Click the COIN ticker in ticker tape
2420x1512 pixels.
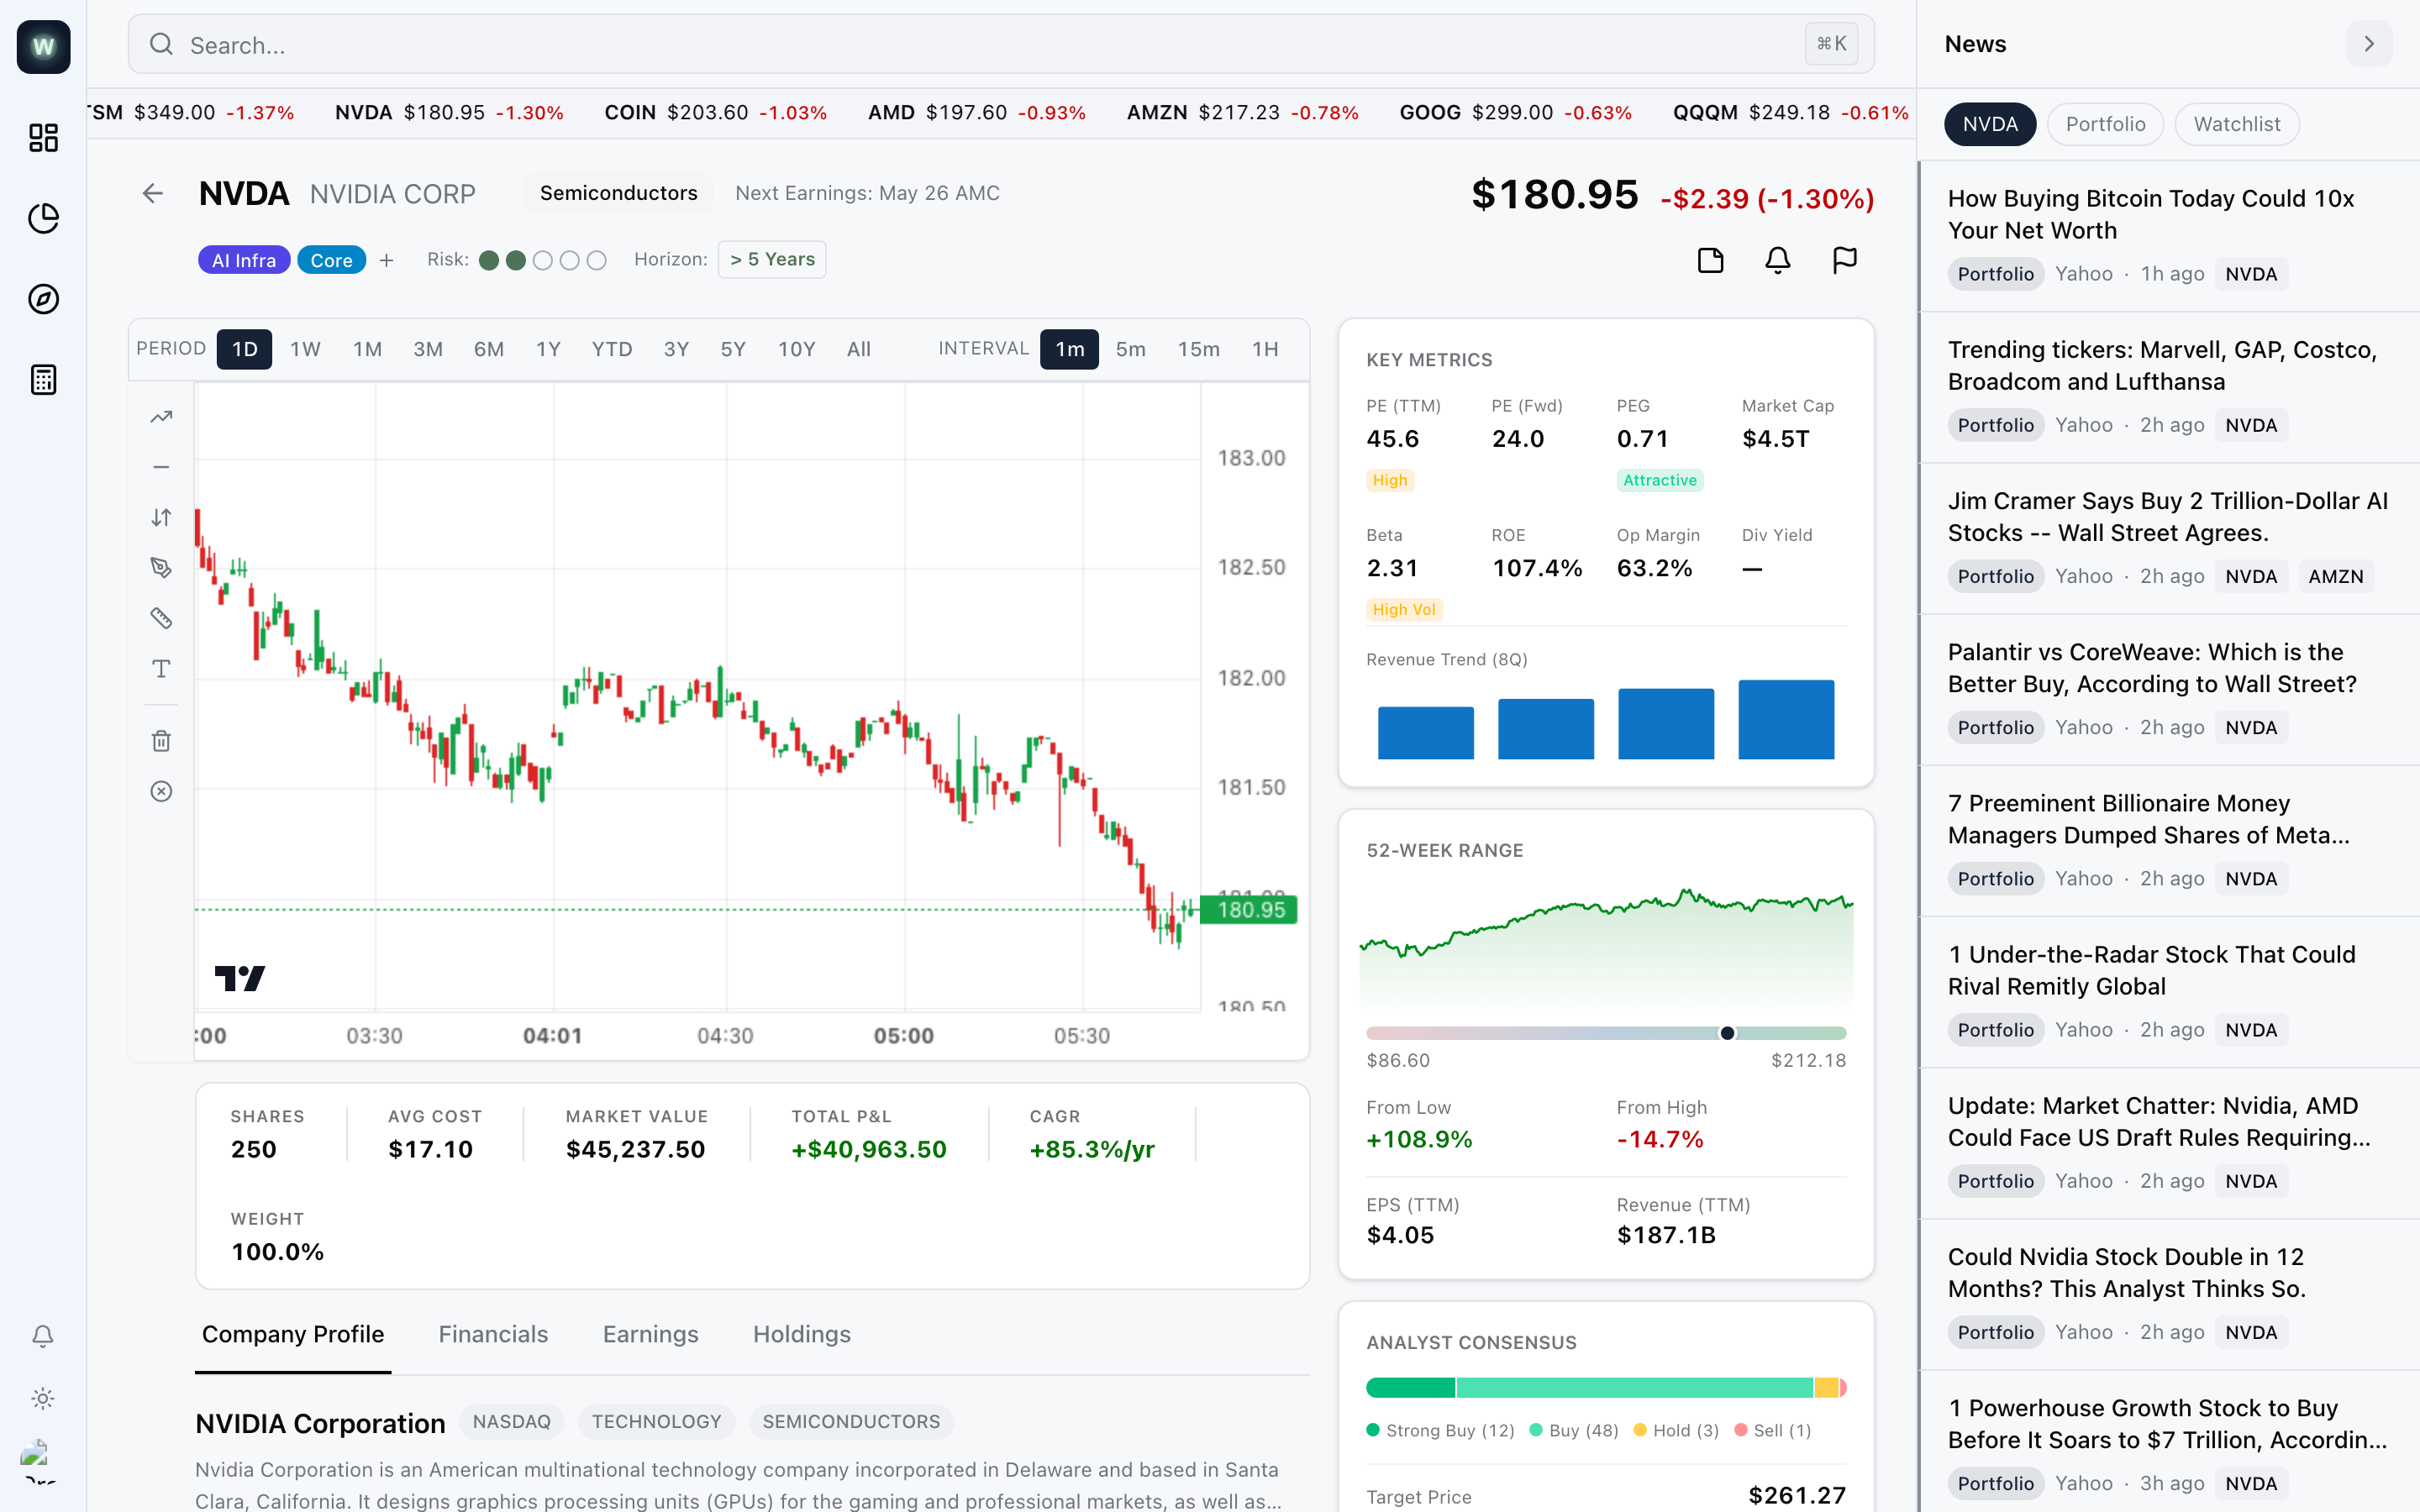pyautogui.click(x=715, y=113)
